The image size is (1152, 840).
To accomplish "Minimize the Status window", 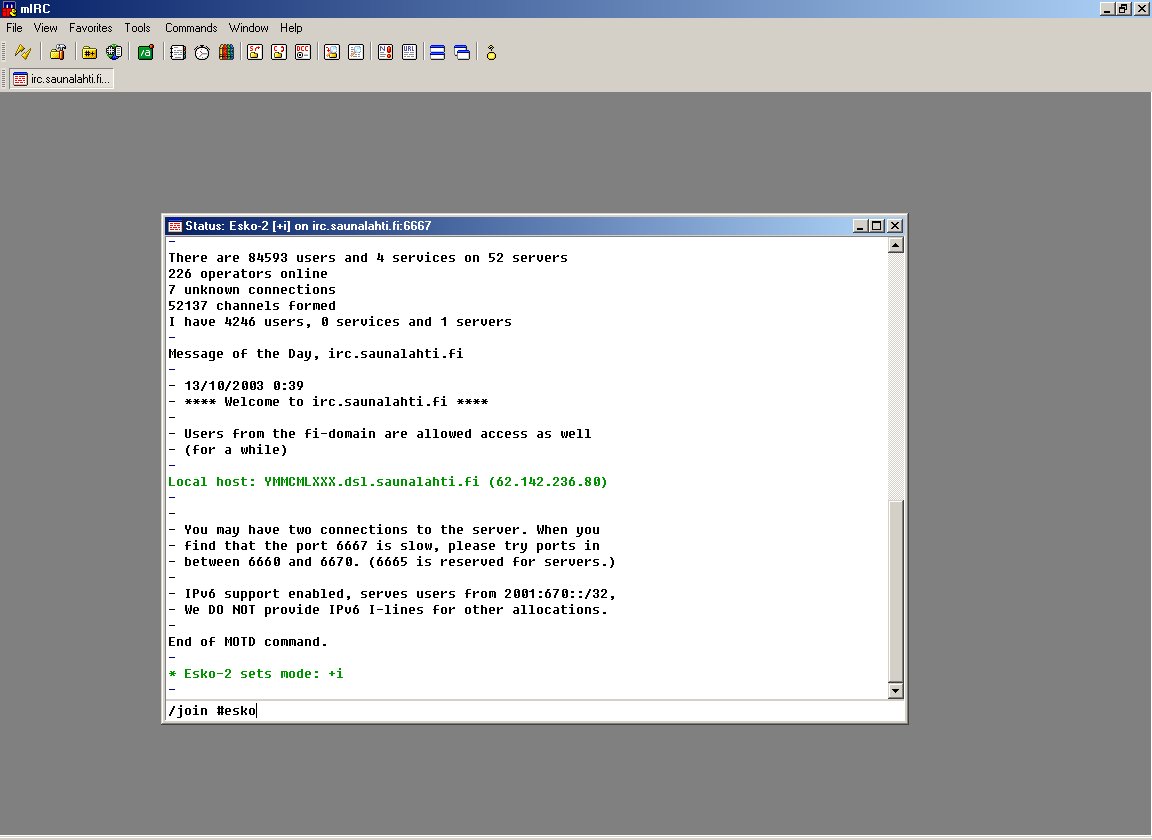I will 860,226.
